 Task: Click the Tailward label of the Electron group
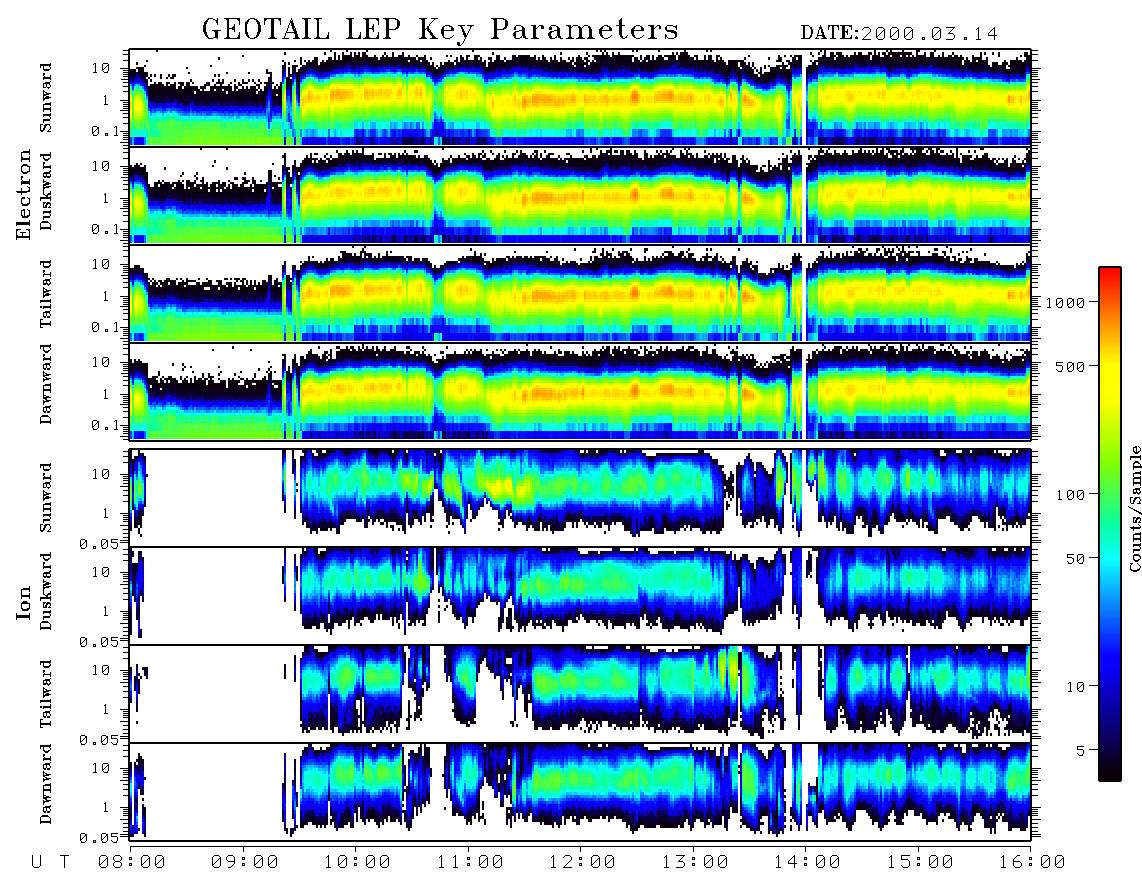pos(46,294)
